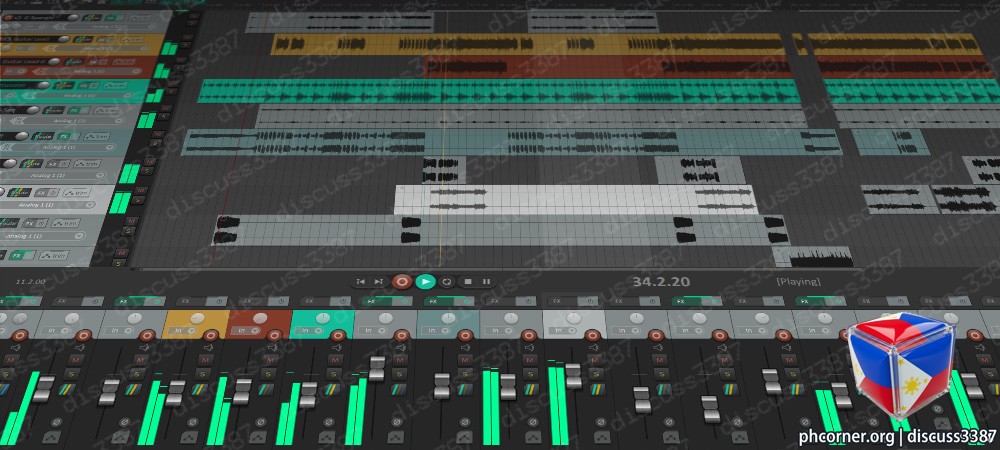Screen dimensions: 1000x450
Task: Open Analog input dropdown on red Guitar lead II track
Action: (89, 71)
